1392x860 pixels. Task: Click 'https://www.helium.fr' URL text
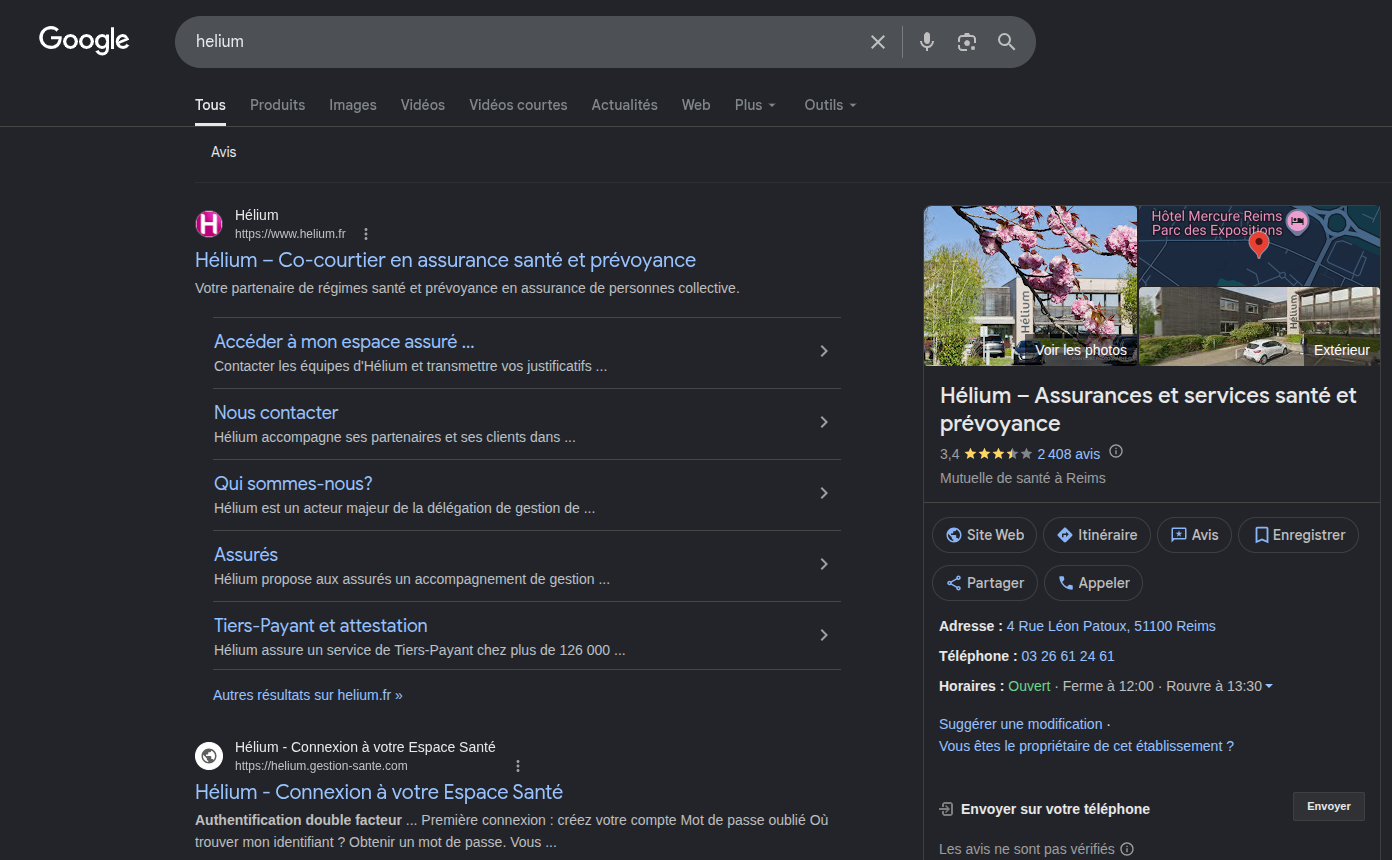click(x=290, y=234)
